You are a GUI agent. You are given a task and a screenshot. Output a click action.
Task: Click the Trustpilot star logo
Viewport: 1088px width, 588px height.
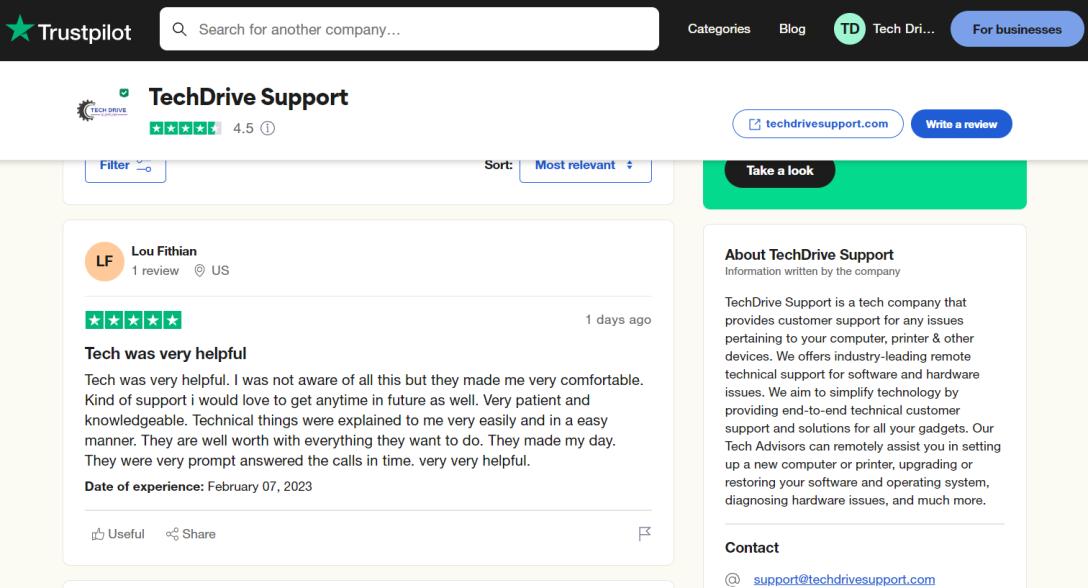click(19, 30)
